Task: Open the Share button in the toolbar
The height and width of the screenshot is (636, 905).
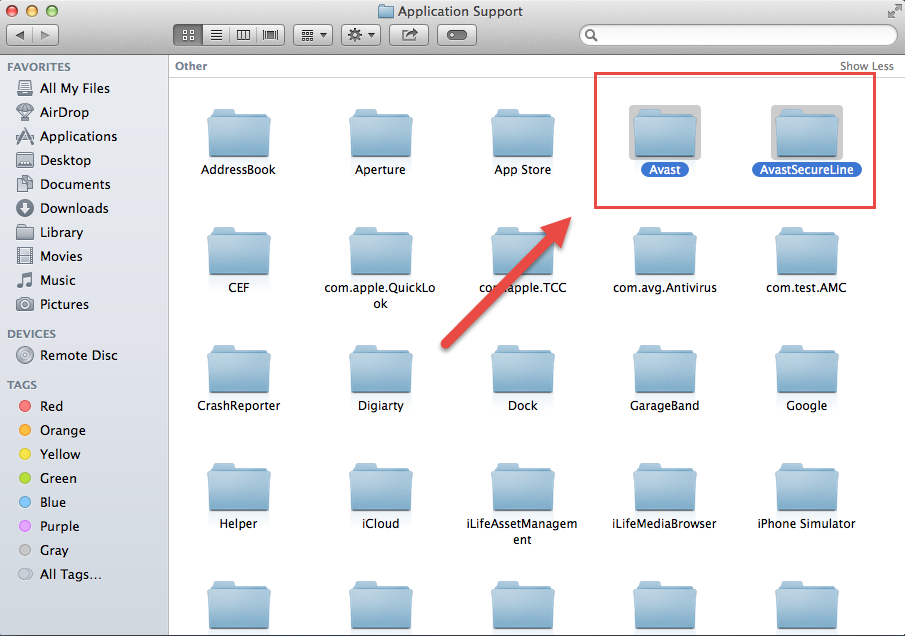Action: [x=411, y=34]
